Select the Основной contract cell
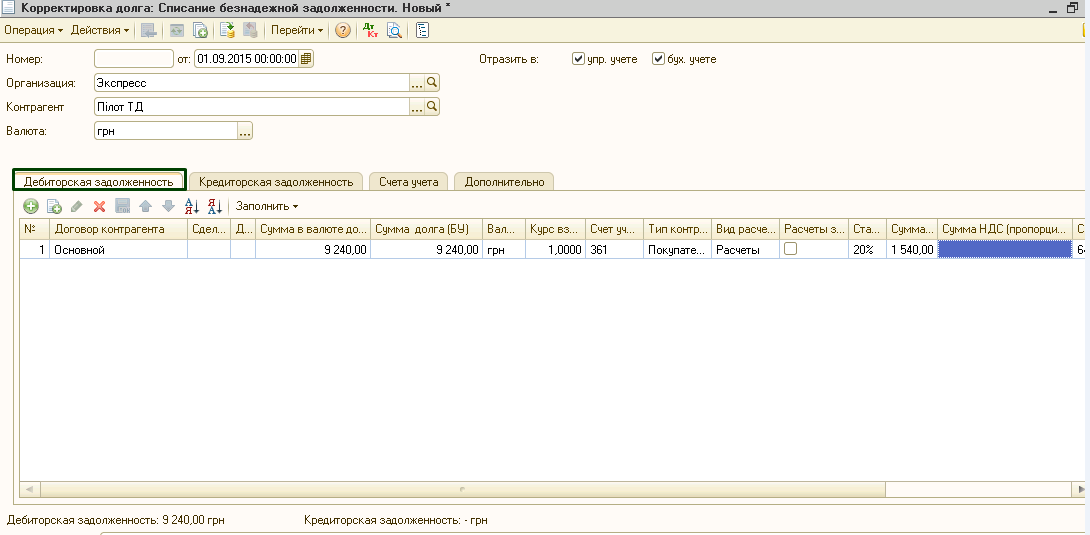Viewport: 1090px width, 535px height. click(x=118, y=249)
